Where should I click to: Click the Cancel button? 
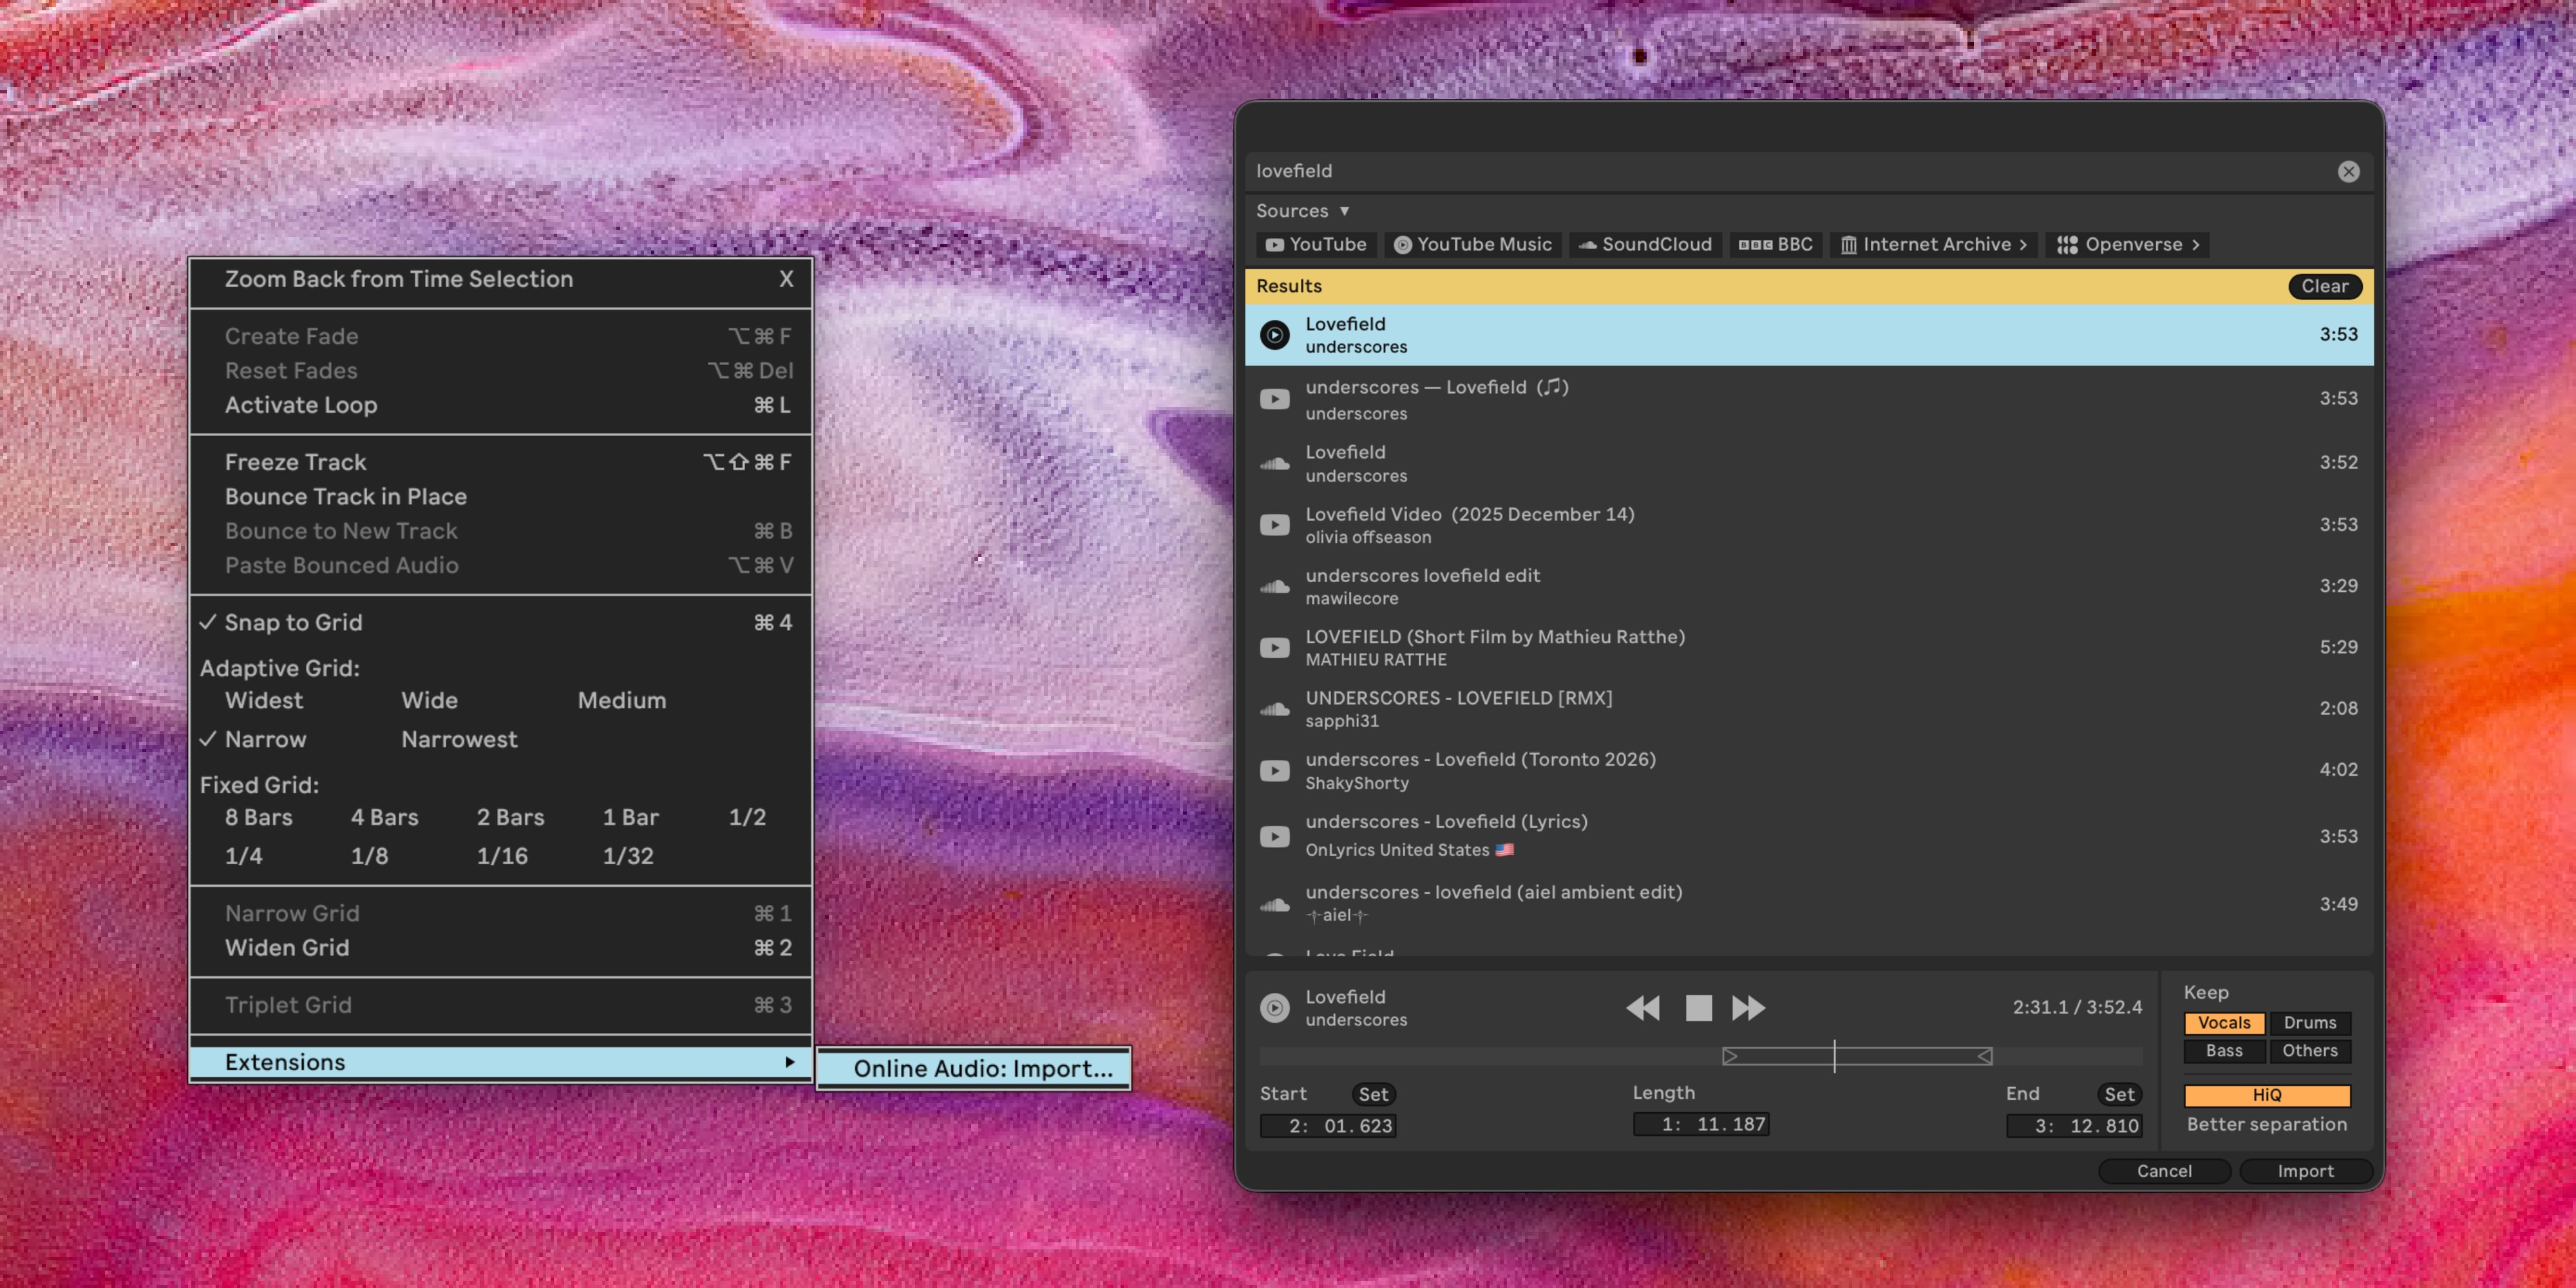pyautogui.click(x=2164, y=1171)
